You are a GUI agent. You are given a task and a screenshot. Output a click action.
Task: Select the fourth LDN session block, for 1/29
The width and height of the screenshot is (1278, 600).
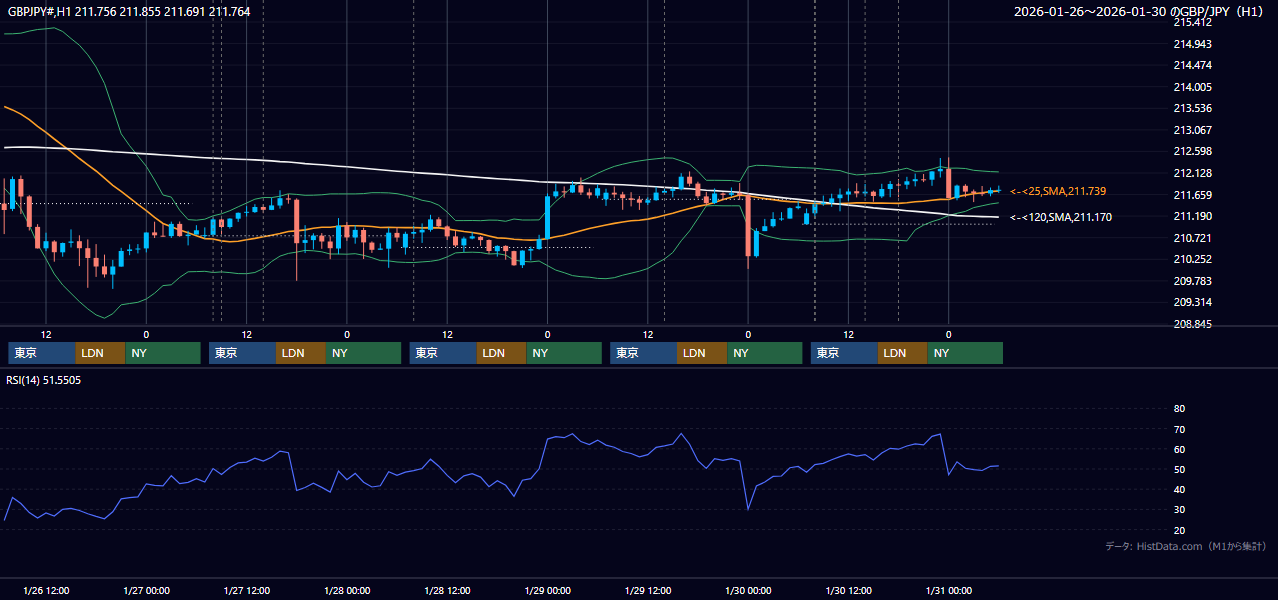coord(702,353)
